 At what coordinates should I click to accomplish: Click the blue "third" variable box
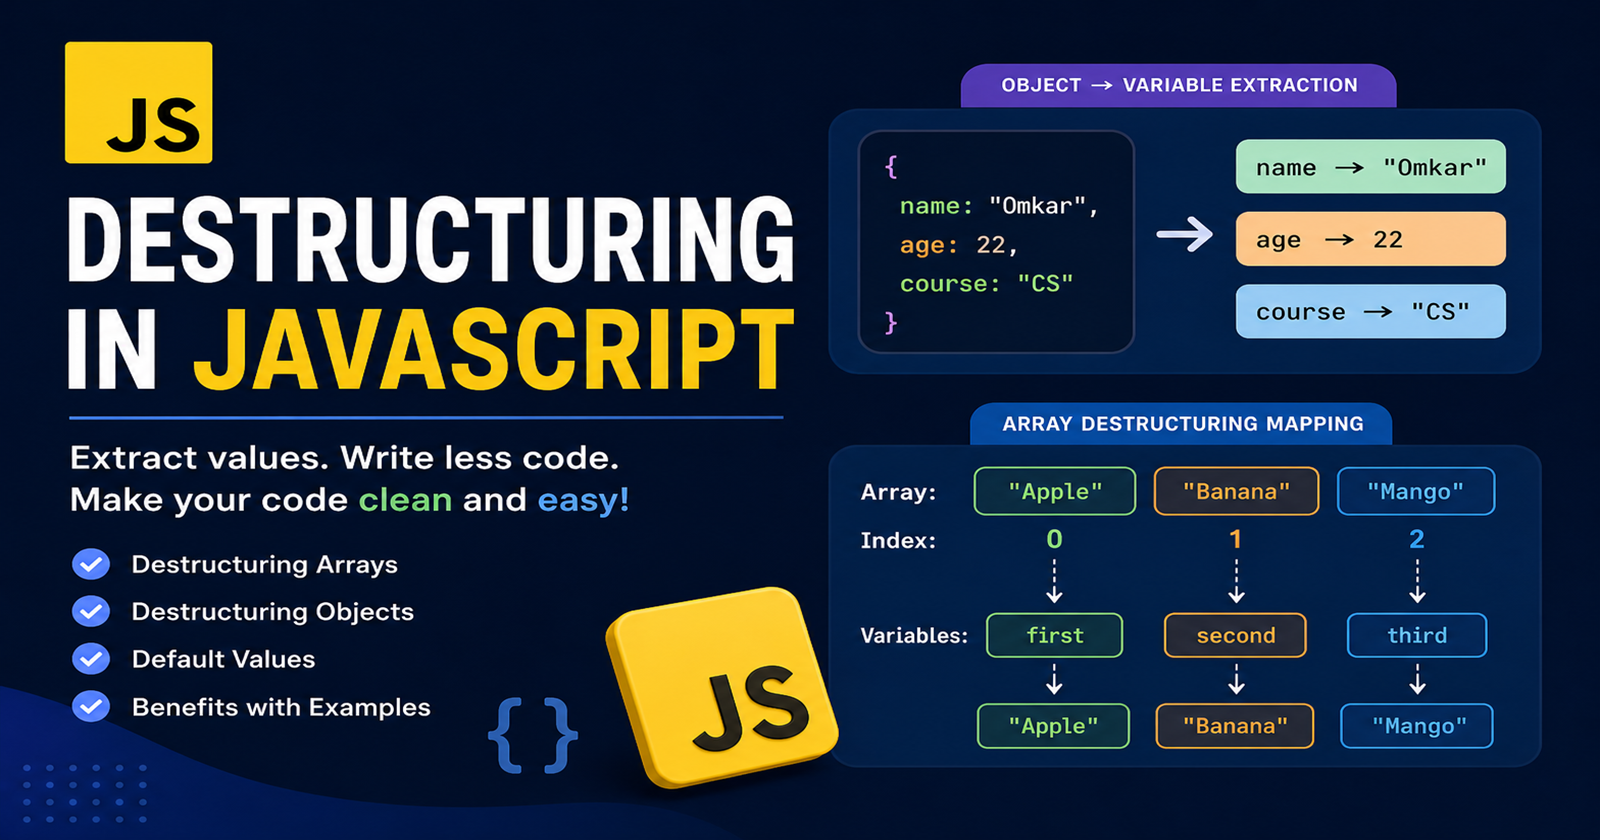tap(1417, 635)
